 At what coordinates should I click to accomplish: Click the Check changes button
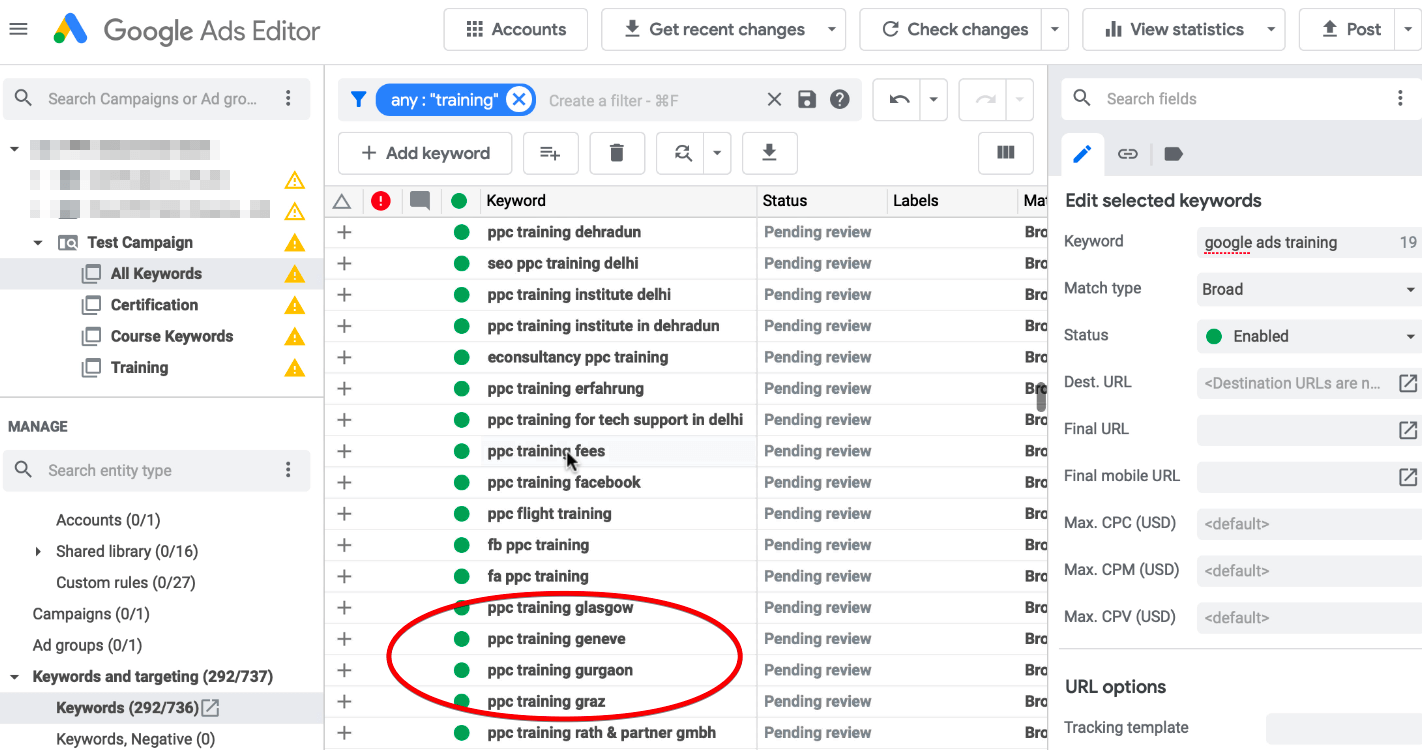pos(954,30)
